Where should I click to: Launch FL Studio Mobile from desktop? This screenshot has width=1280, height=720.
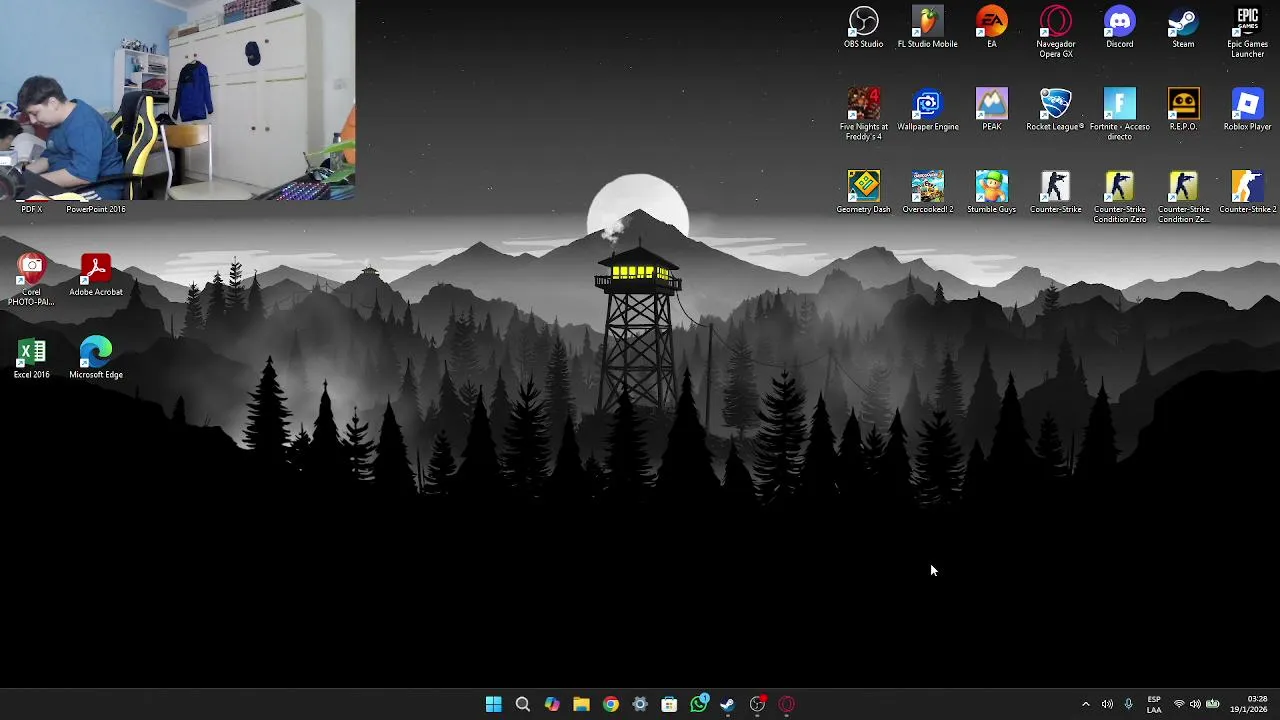[x=927, y=27]
